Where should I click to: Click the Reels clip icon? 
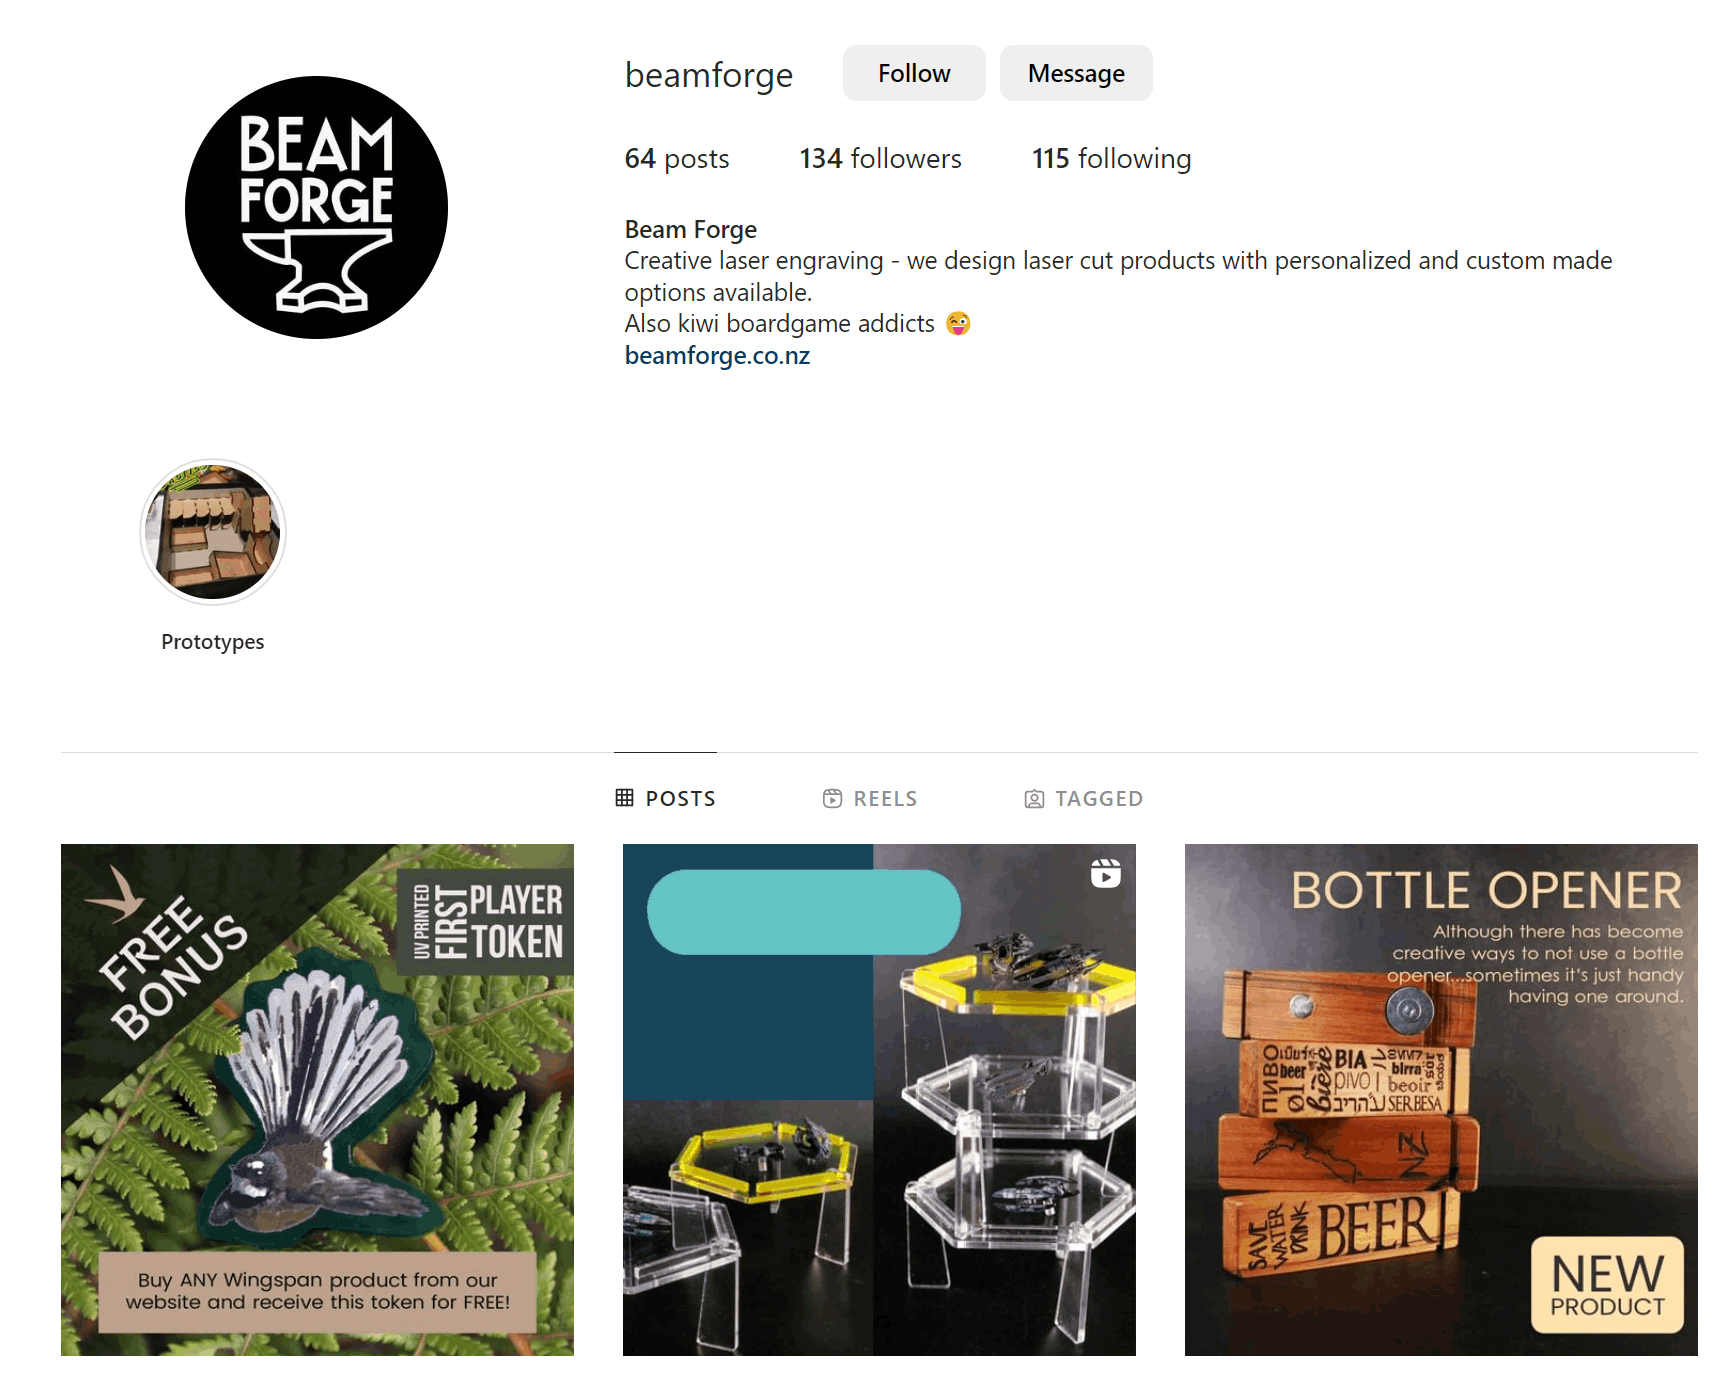[832, 798]
